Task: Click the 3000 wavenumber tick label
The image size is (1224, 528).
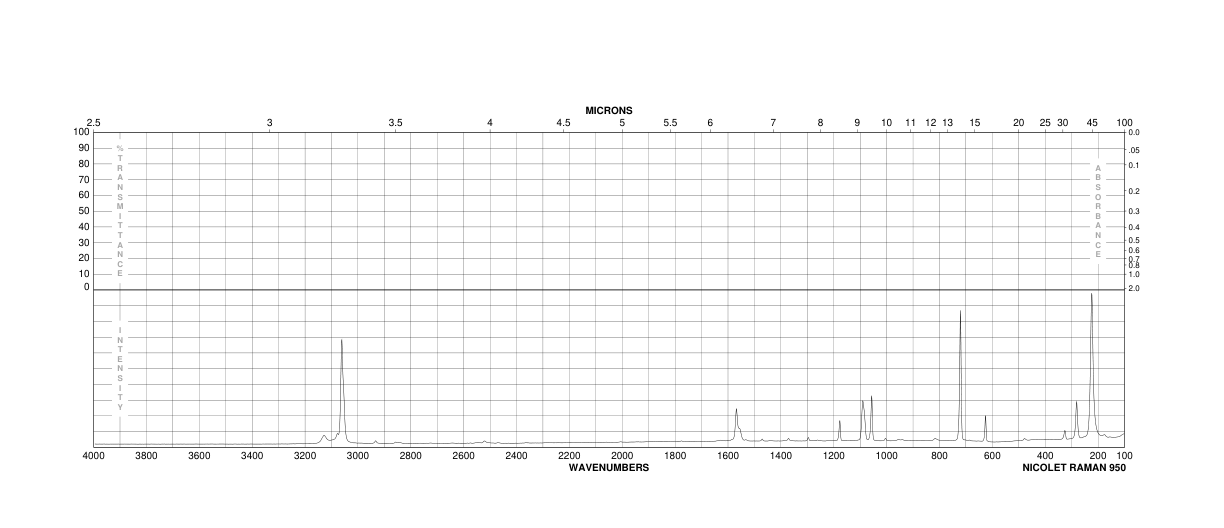Action: 358,456
